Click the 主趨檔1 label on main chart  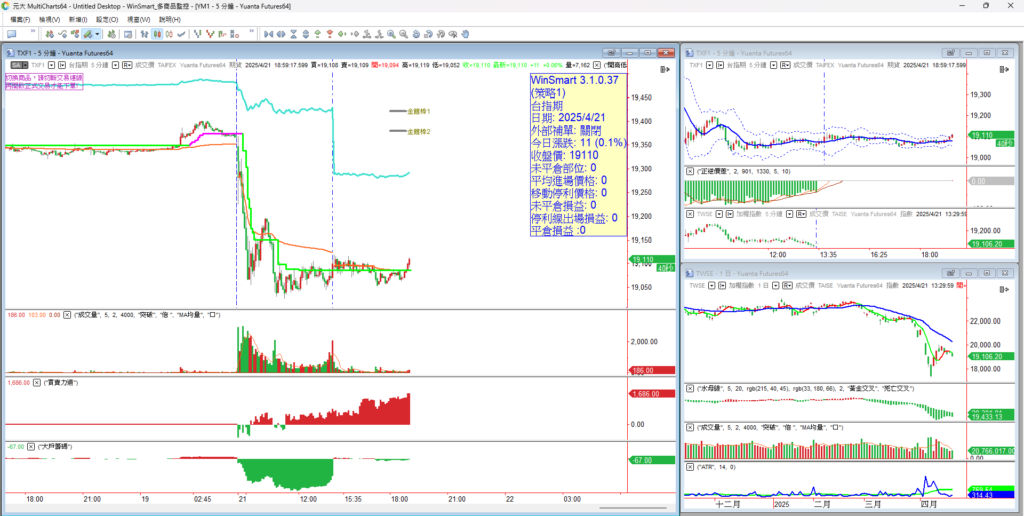click(419, 112)
